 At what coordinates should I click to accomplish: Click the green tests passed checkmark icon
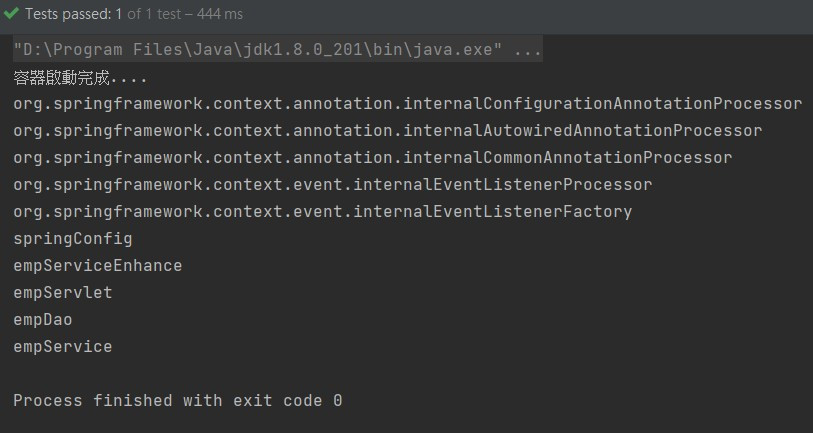pyautogui.click(x=11, y=13)
